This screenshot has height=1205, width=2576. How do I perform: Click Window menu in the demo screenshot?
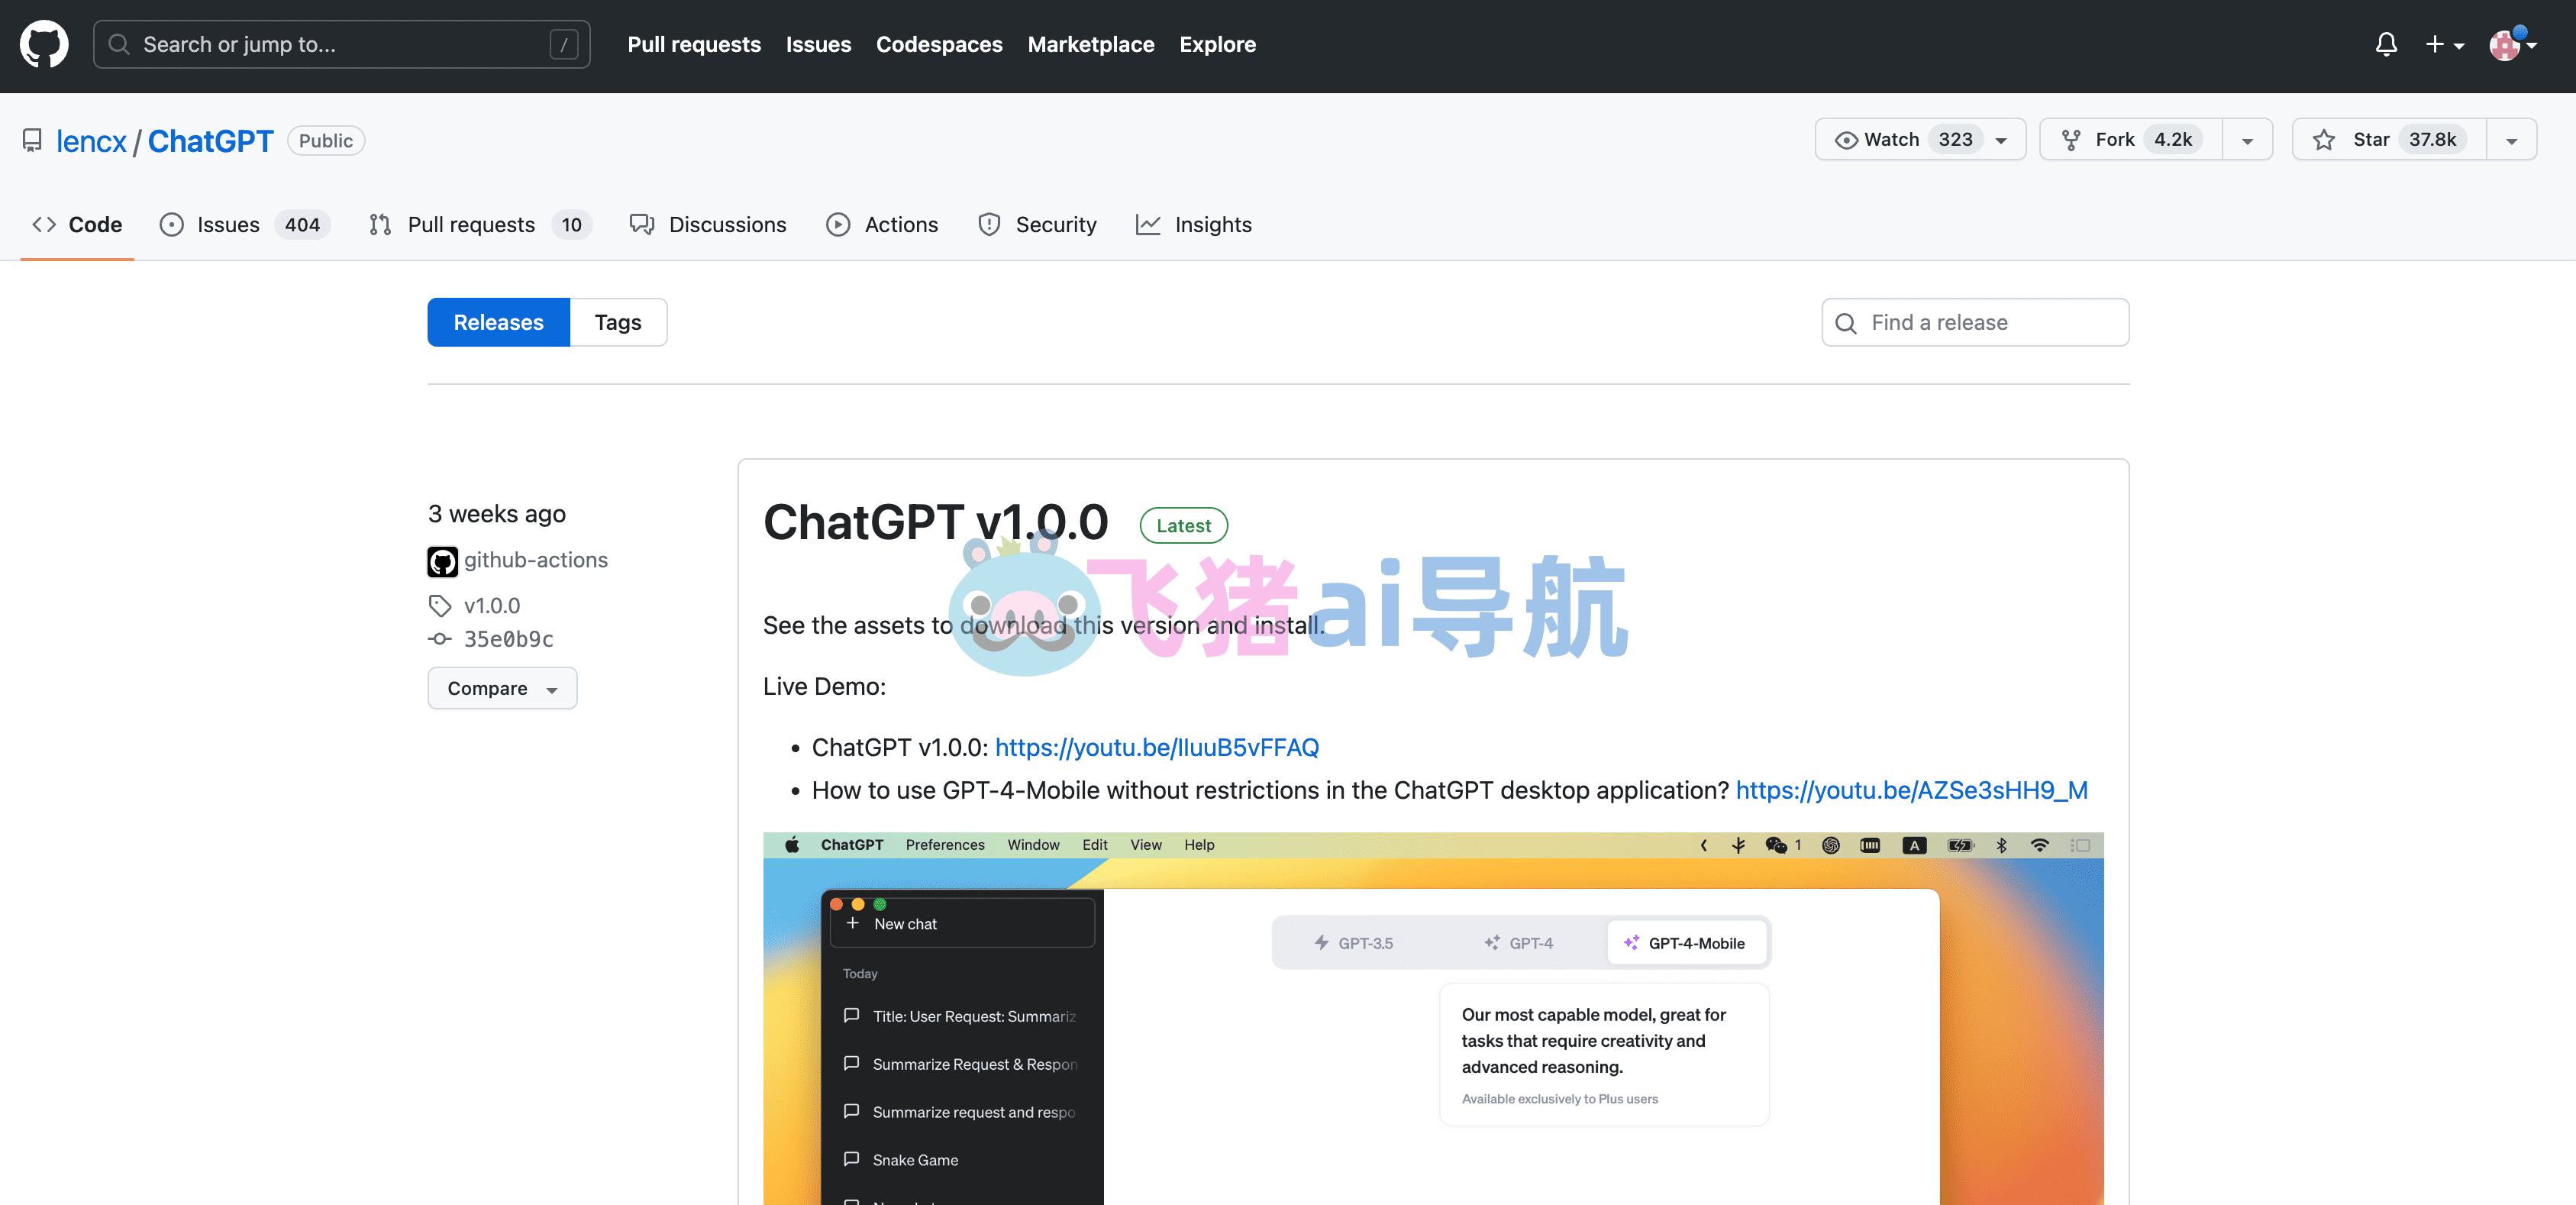tap(1033, 845)
